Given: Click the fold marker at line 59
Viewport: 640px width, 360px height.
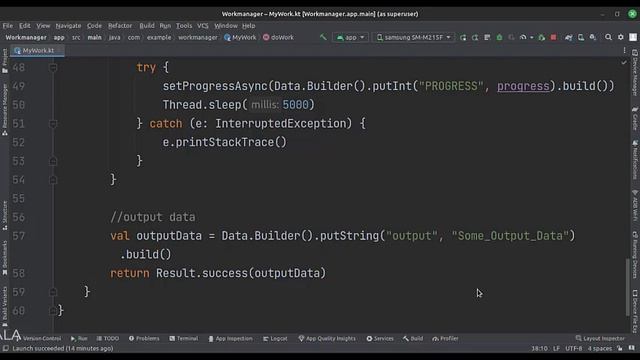Looking at the screenshot, I should pyautogui.click(x=53, y=292).
